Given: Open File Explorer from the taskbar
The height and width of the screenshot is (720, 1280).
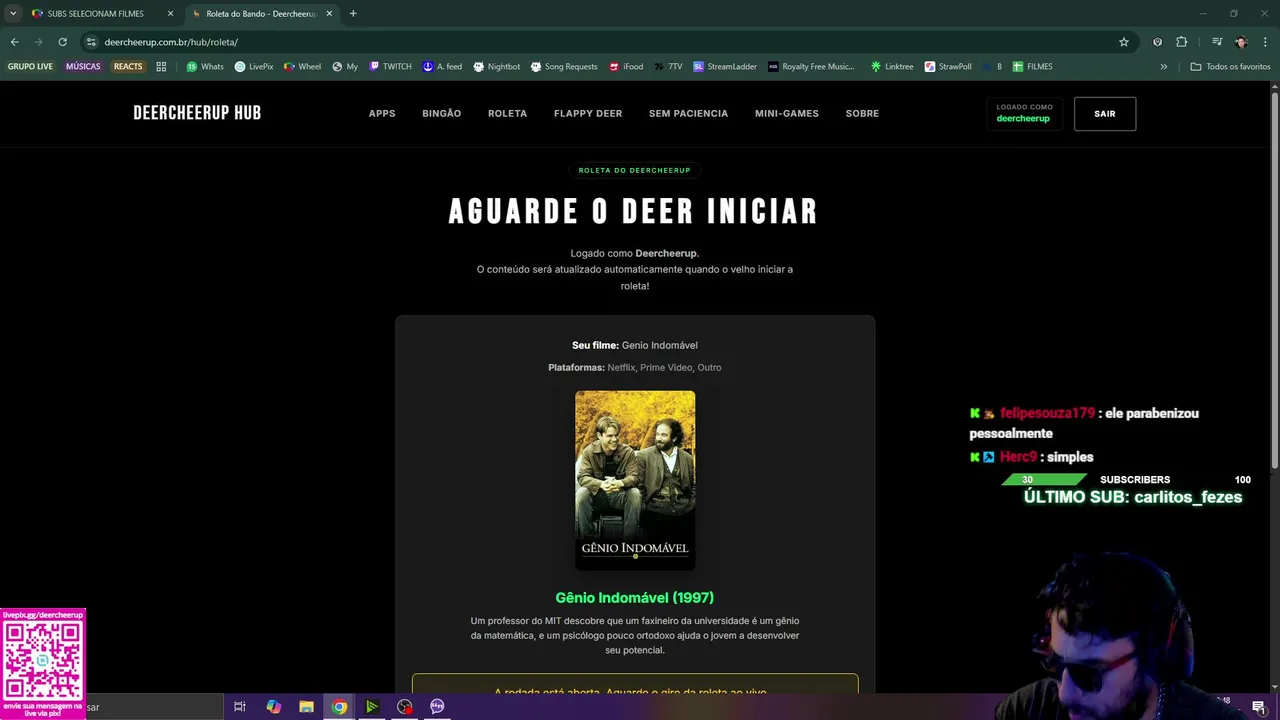Looking at the screenshot, I should 306,707.
